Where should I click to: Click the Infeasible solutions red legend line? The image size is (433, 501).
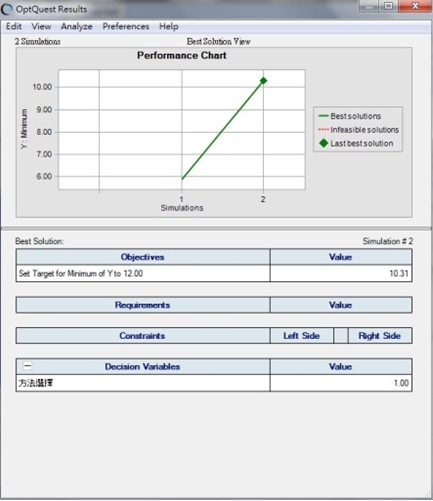323,130
